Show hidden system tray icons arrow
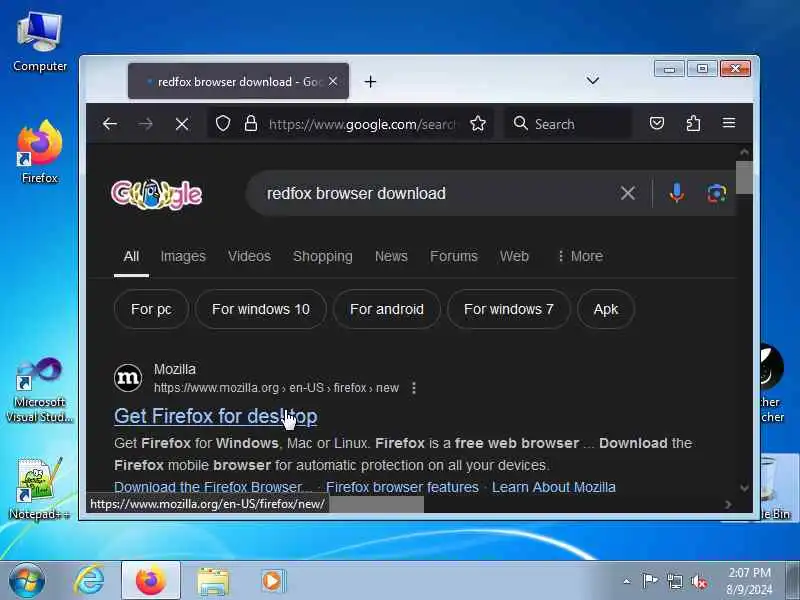 click(x=627, y=581)
